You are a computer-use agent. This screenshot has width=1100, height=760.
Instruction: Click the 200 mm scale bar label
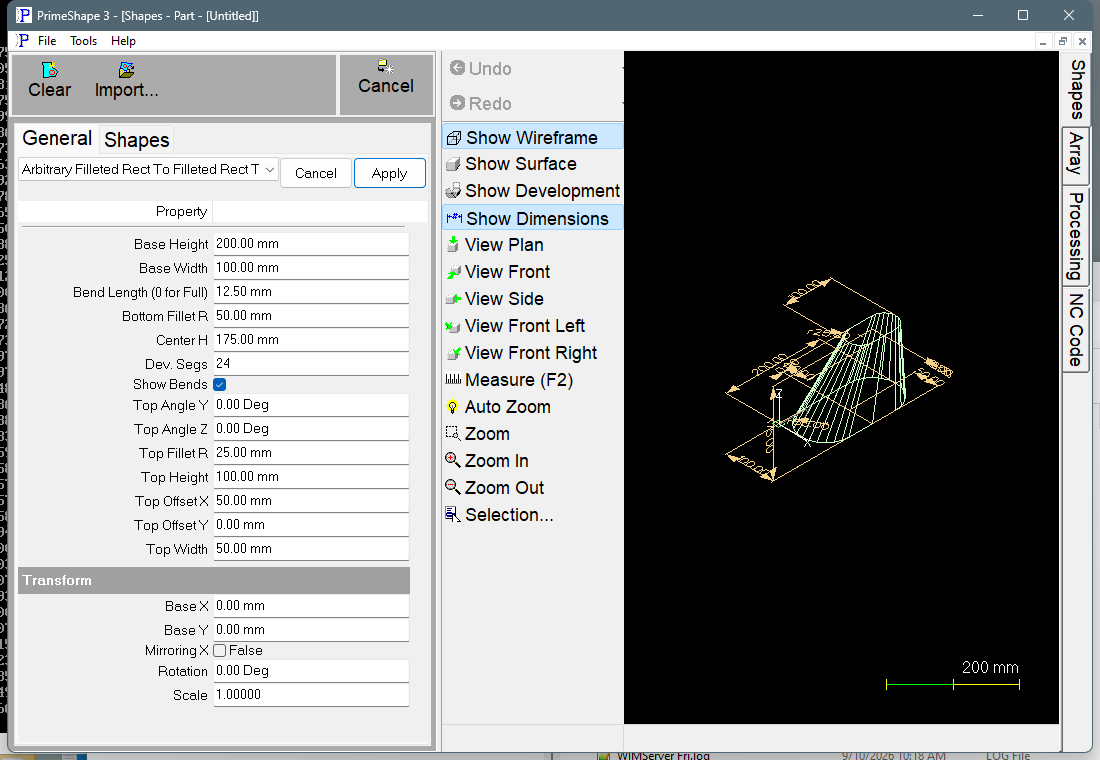pyautogui.click(x=990, y=667)
